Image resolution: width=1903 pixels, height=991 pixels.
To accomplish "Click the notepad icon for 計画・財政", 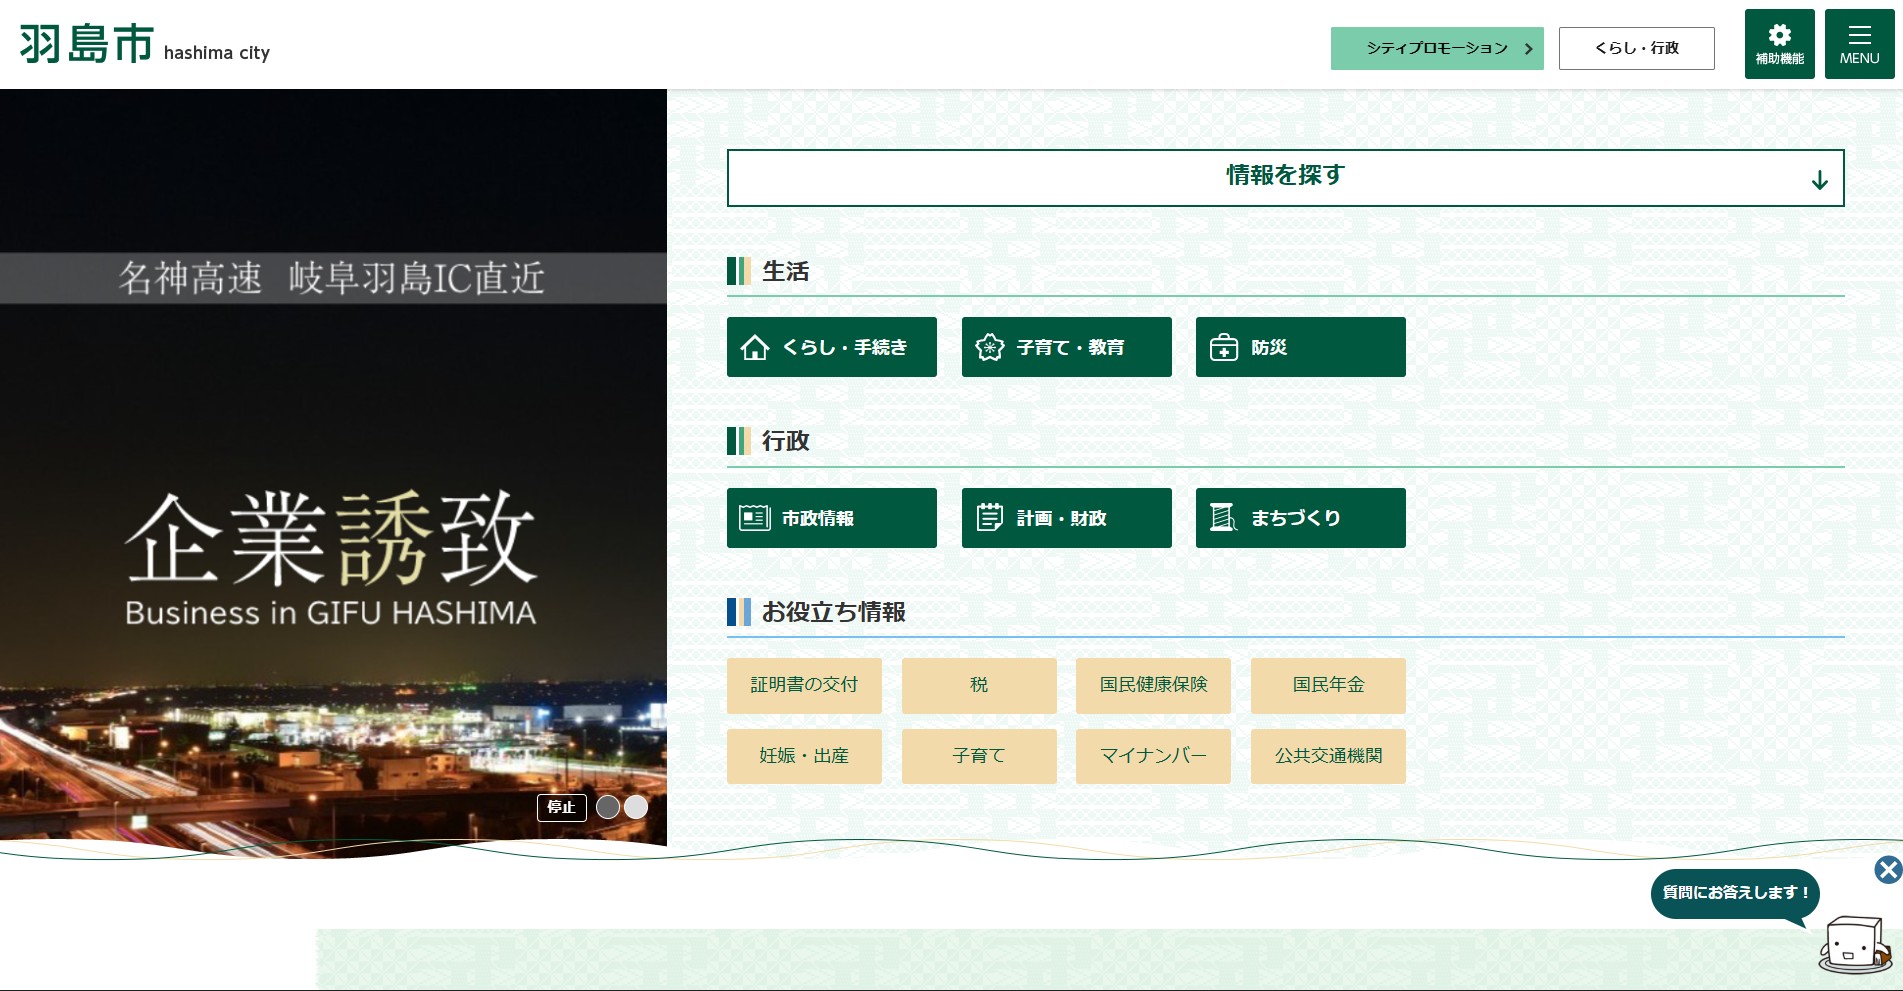I will [989, 517].
